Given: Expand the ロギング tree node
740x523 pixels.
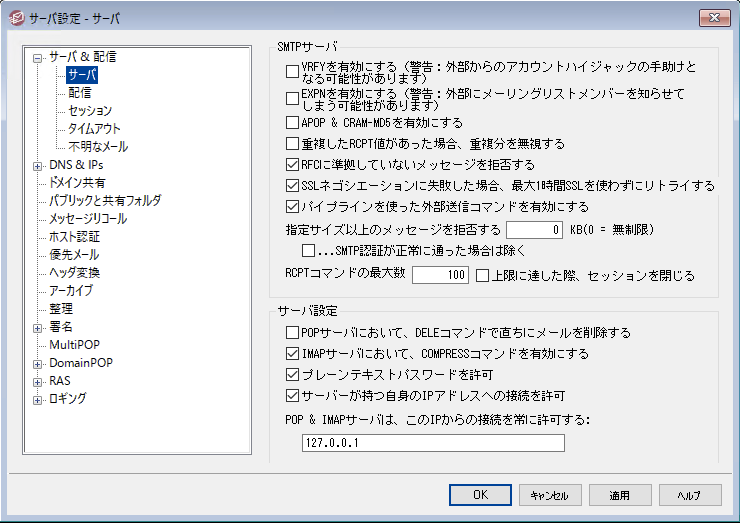Looking at the screenshot, I should pos(38,399).
